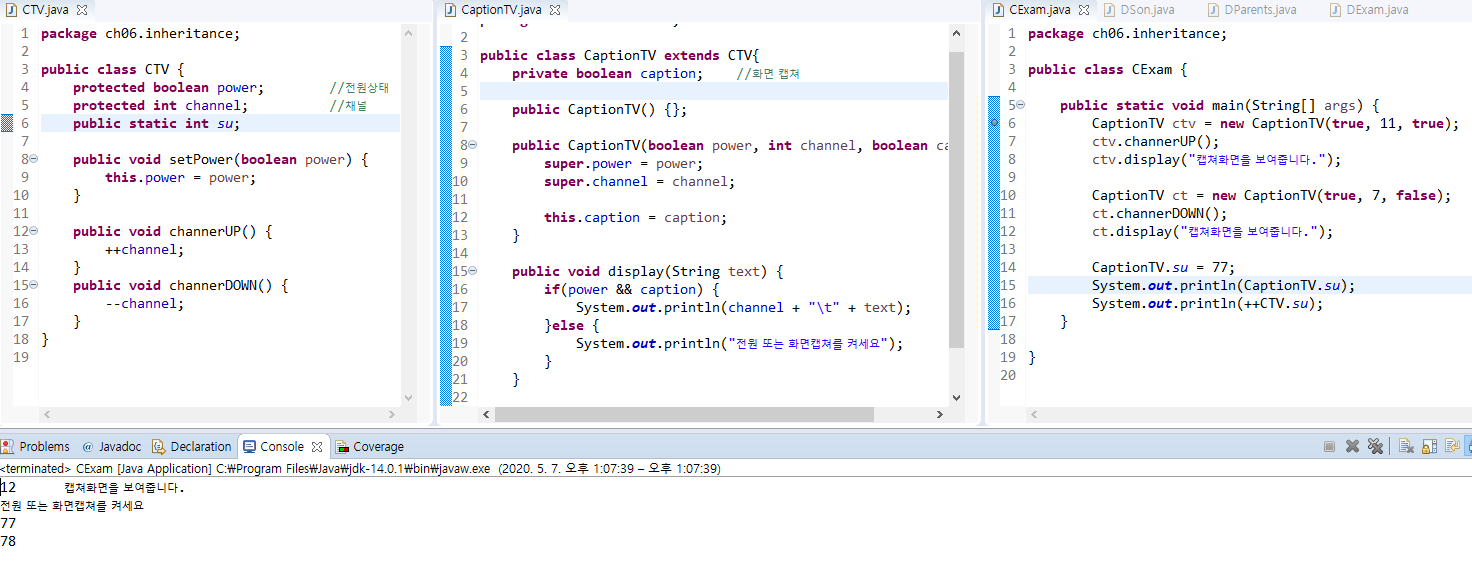This screenshot has width=1472, height=561.
Task: Click 'CaptionTV.su = 77;' line
Action: pos(1164,267)
